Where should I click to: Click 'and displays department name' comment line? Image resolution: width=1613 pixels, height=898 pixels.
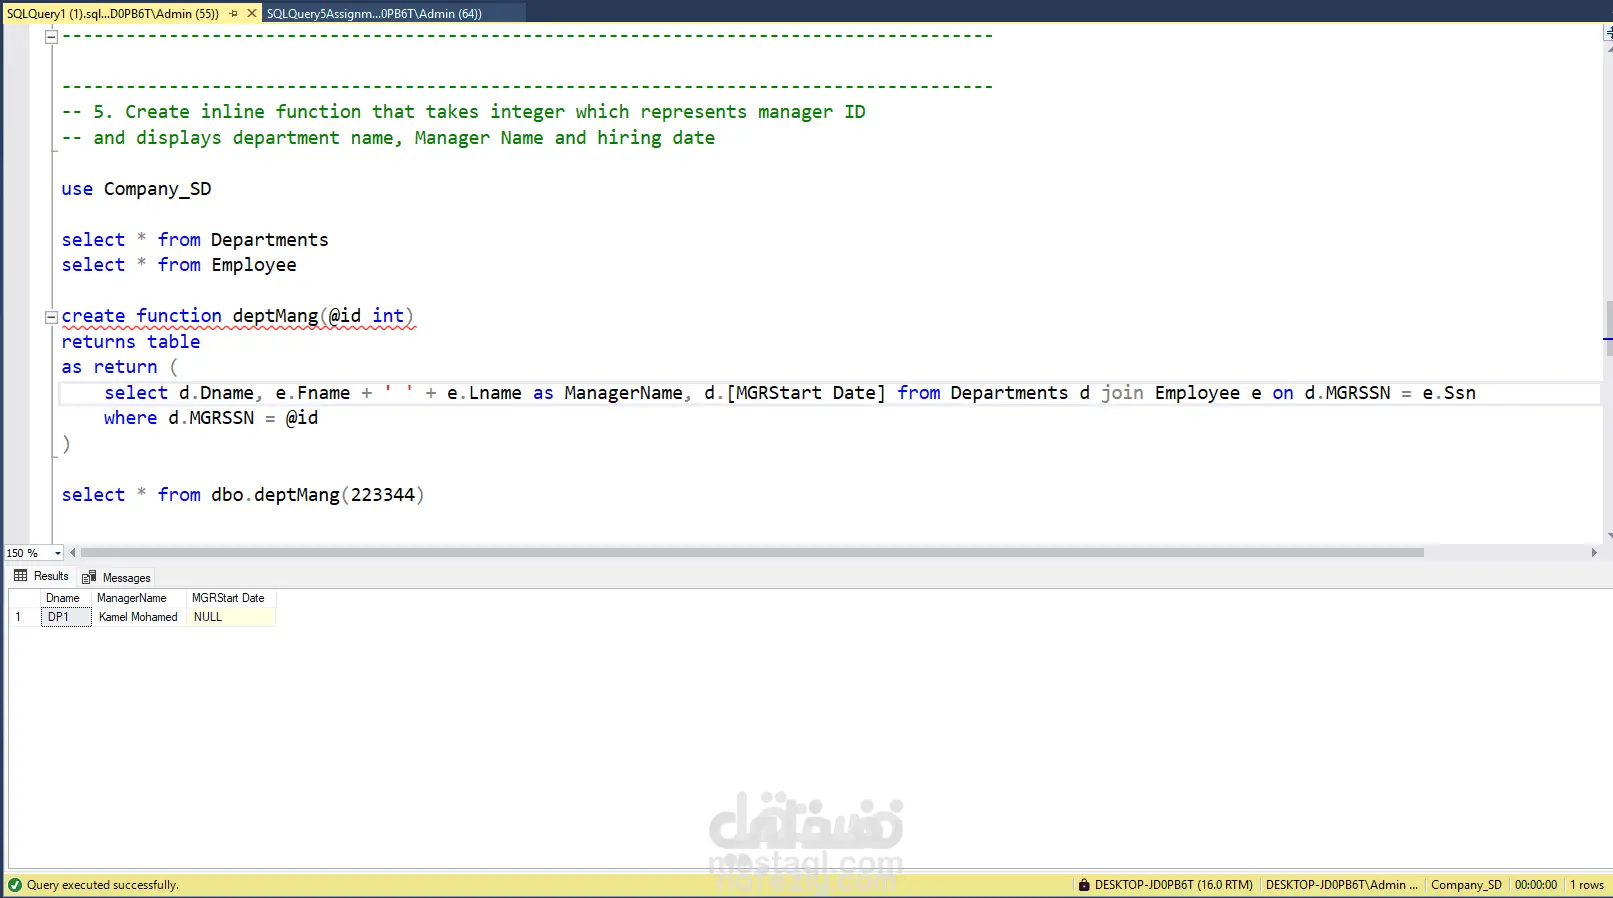pyautogui.click(x=389, y=138)
